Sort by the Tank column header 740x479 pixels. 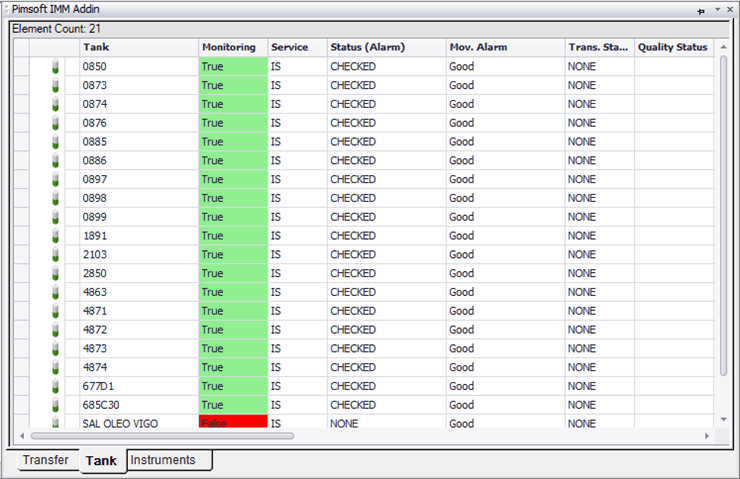click(138, 47)
